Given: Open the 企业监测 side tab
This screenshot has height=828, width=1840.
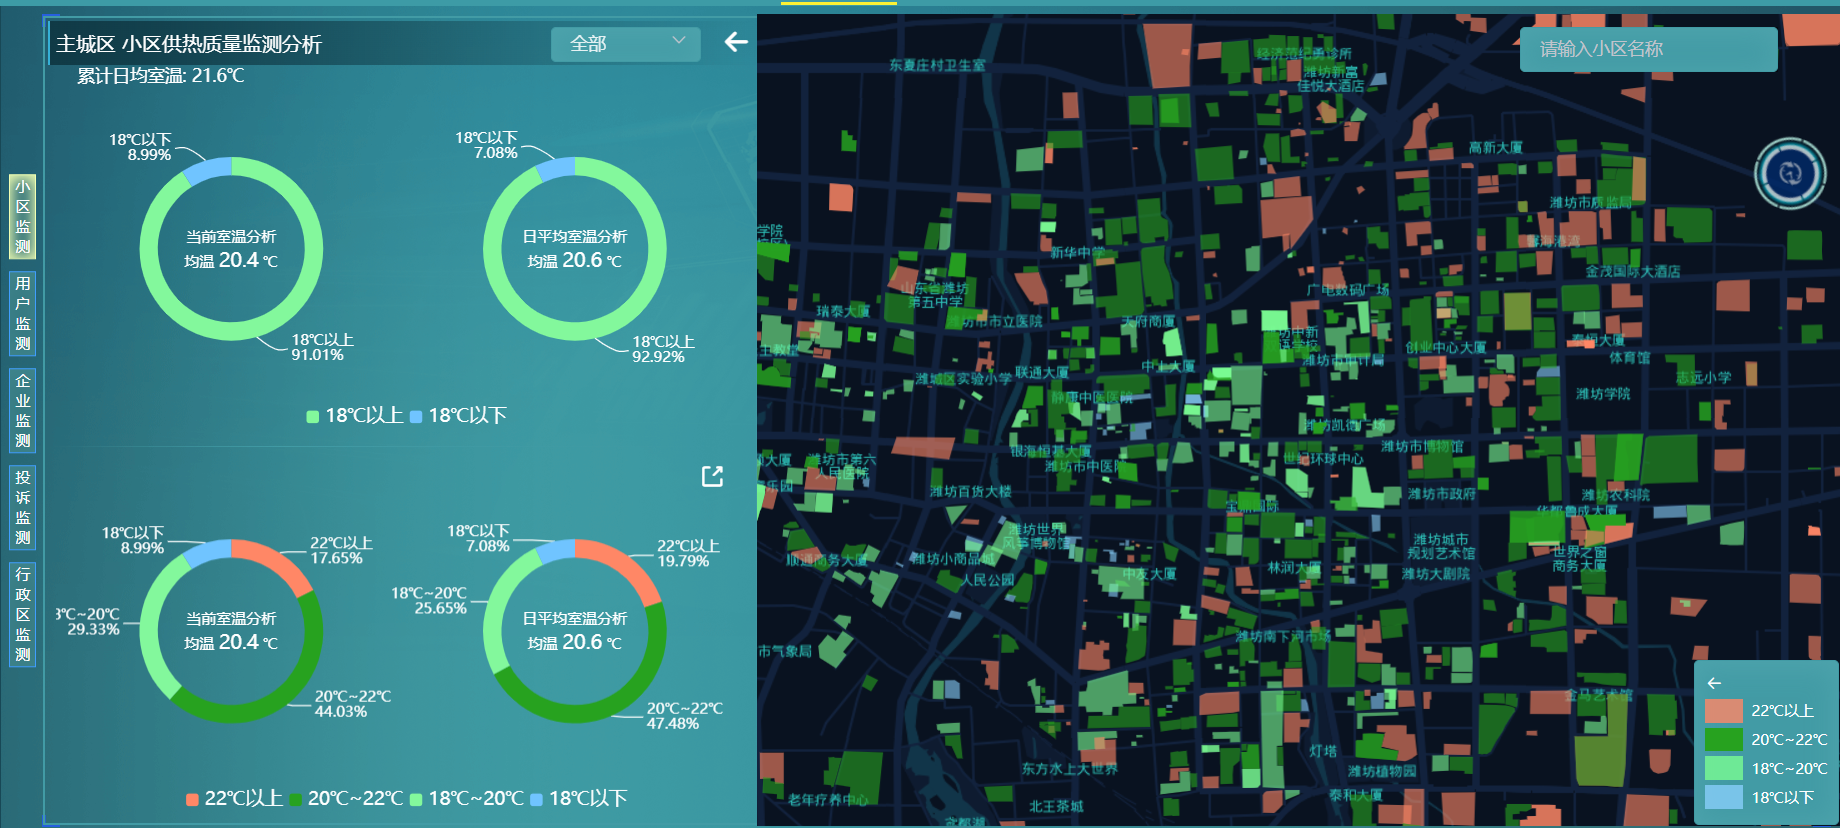Looking at the screenshot, I should (23, 410).
